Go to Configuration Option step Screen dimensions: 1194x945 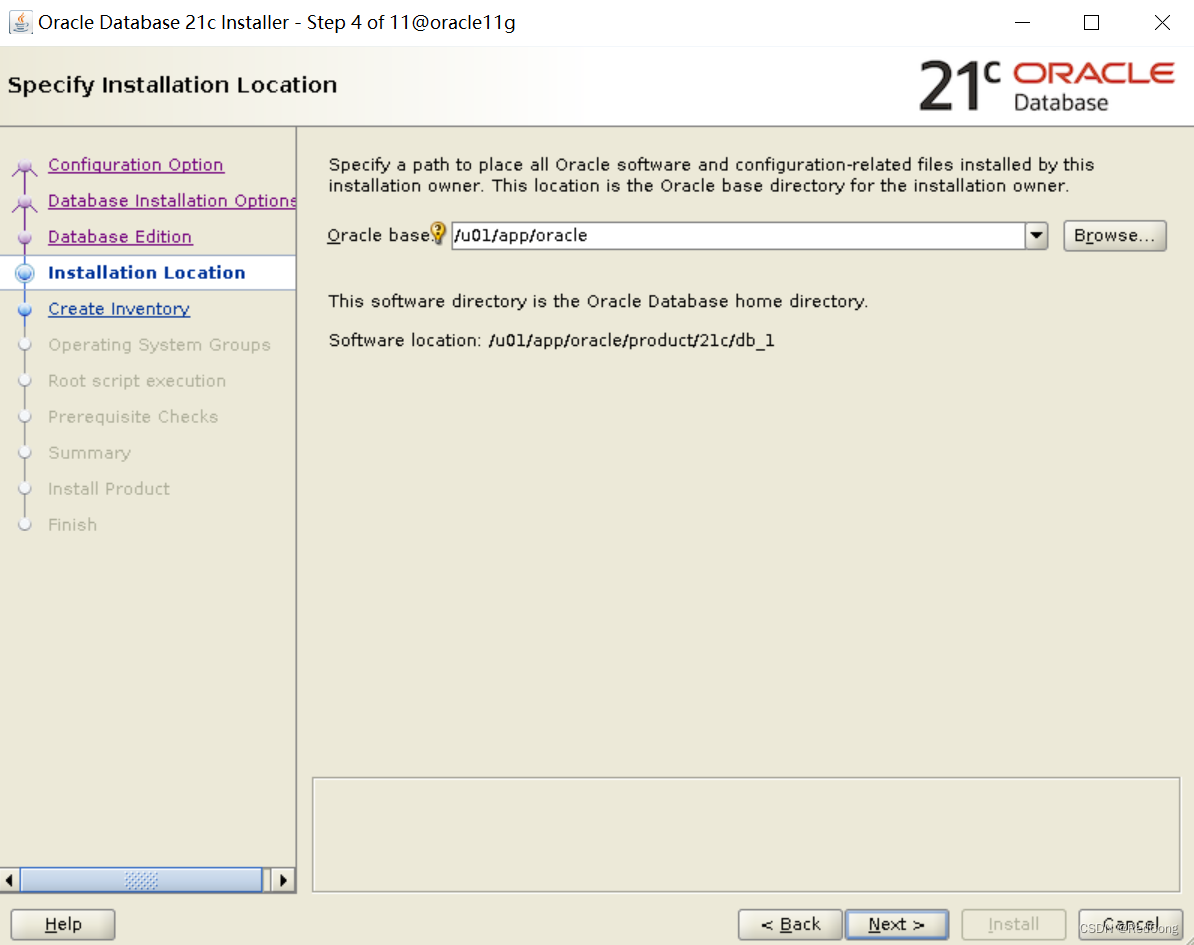(x=136, y=164)
